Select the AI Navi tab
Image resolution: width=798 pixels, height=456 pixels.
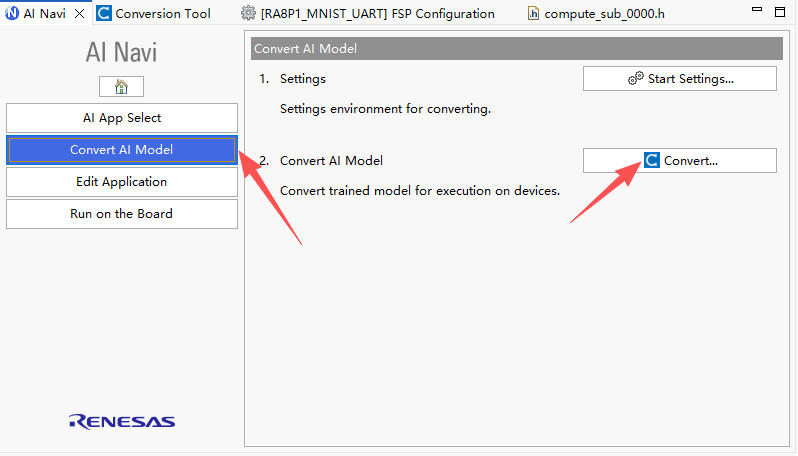(44, 13)
